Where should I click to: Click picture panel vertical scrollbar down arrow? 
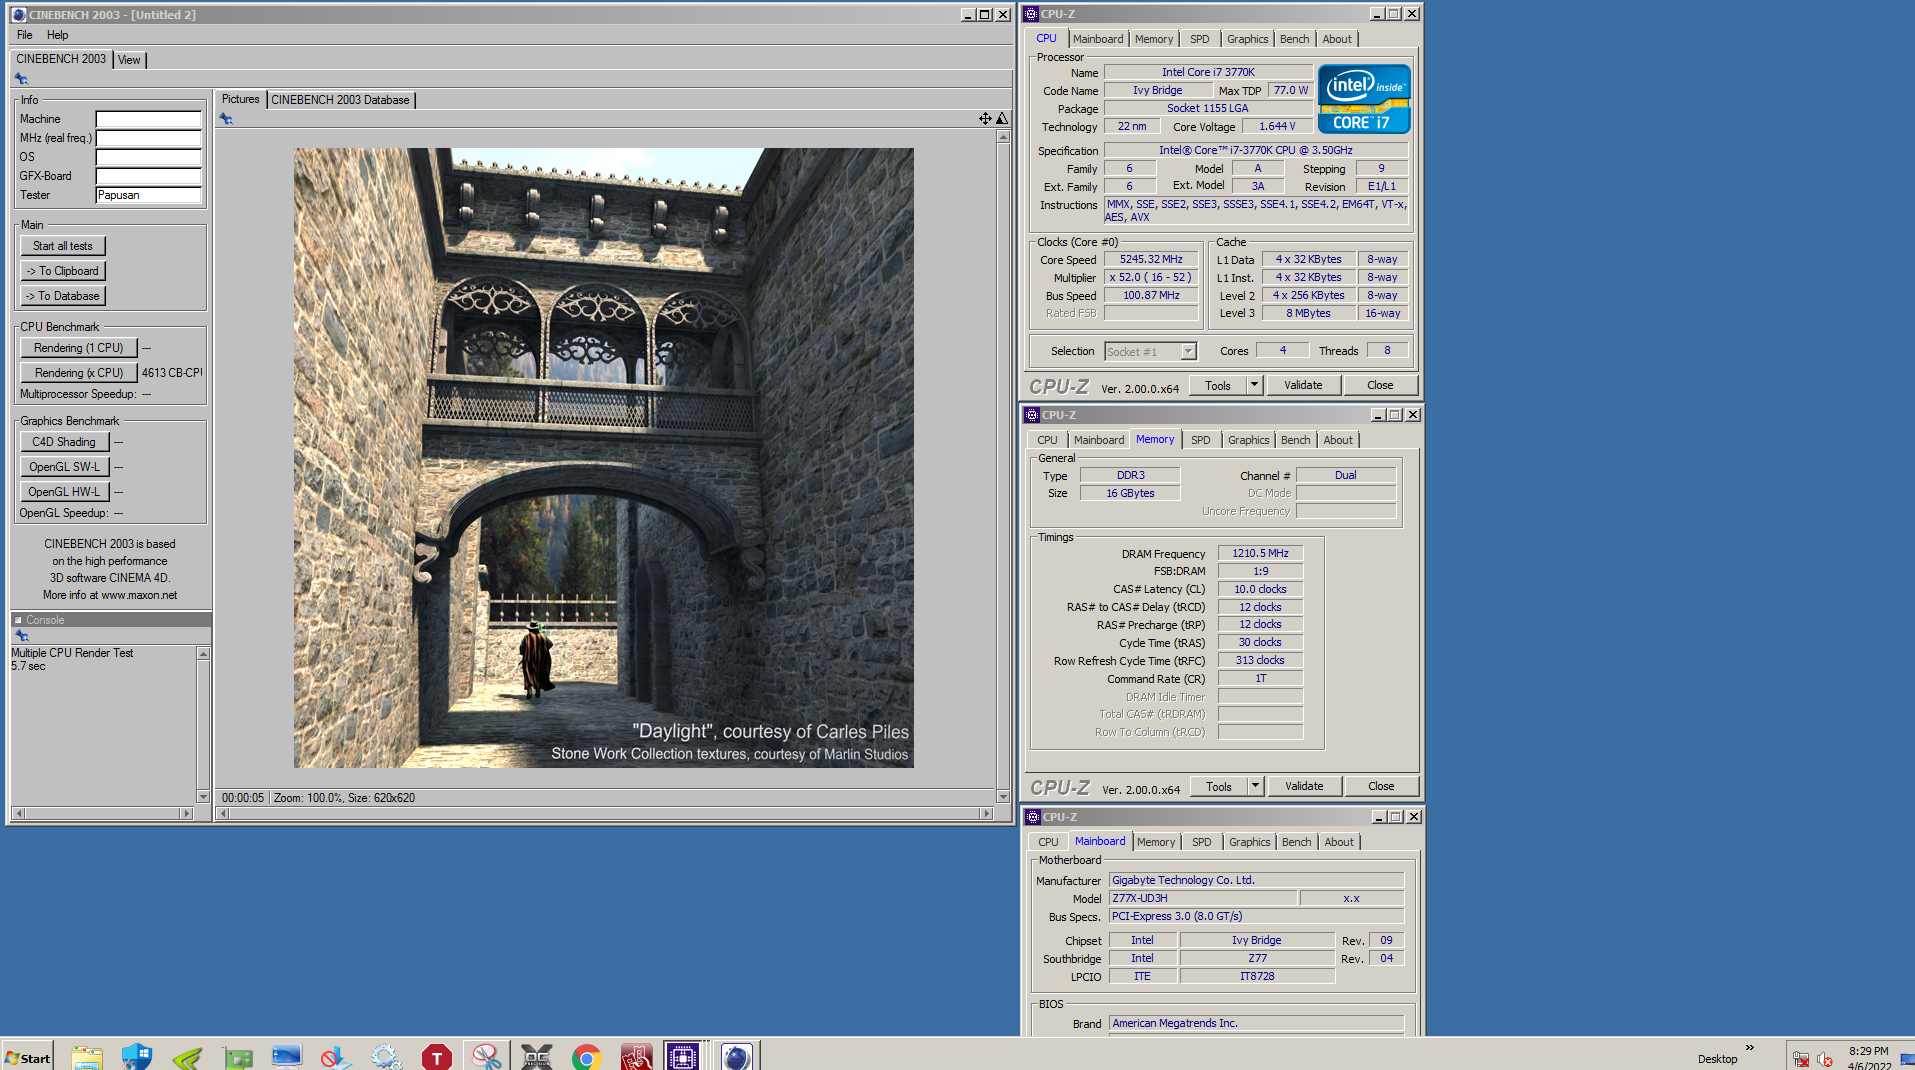1003,797
